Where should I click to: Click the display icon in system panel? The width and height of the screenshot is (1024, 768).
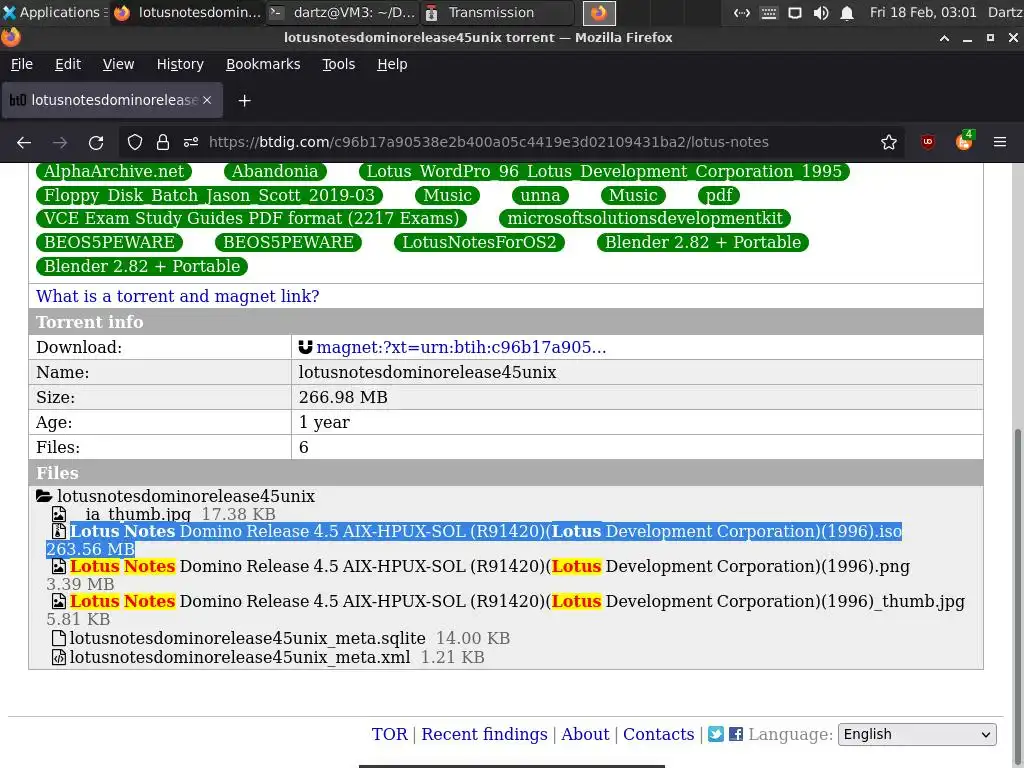[795, 13]
